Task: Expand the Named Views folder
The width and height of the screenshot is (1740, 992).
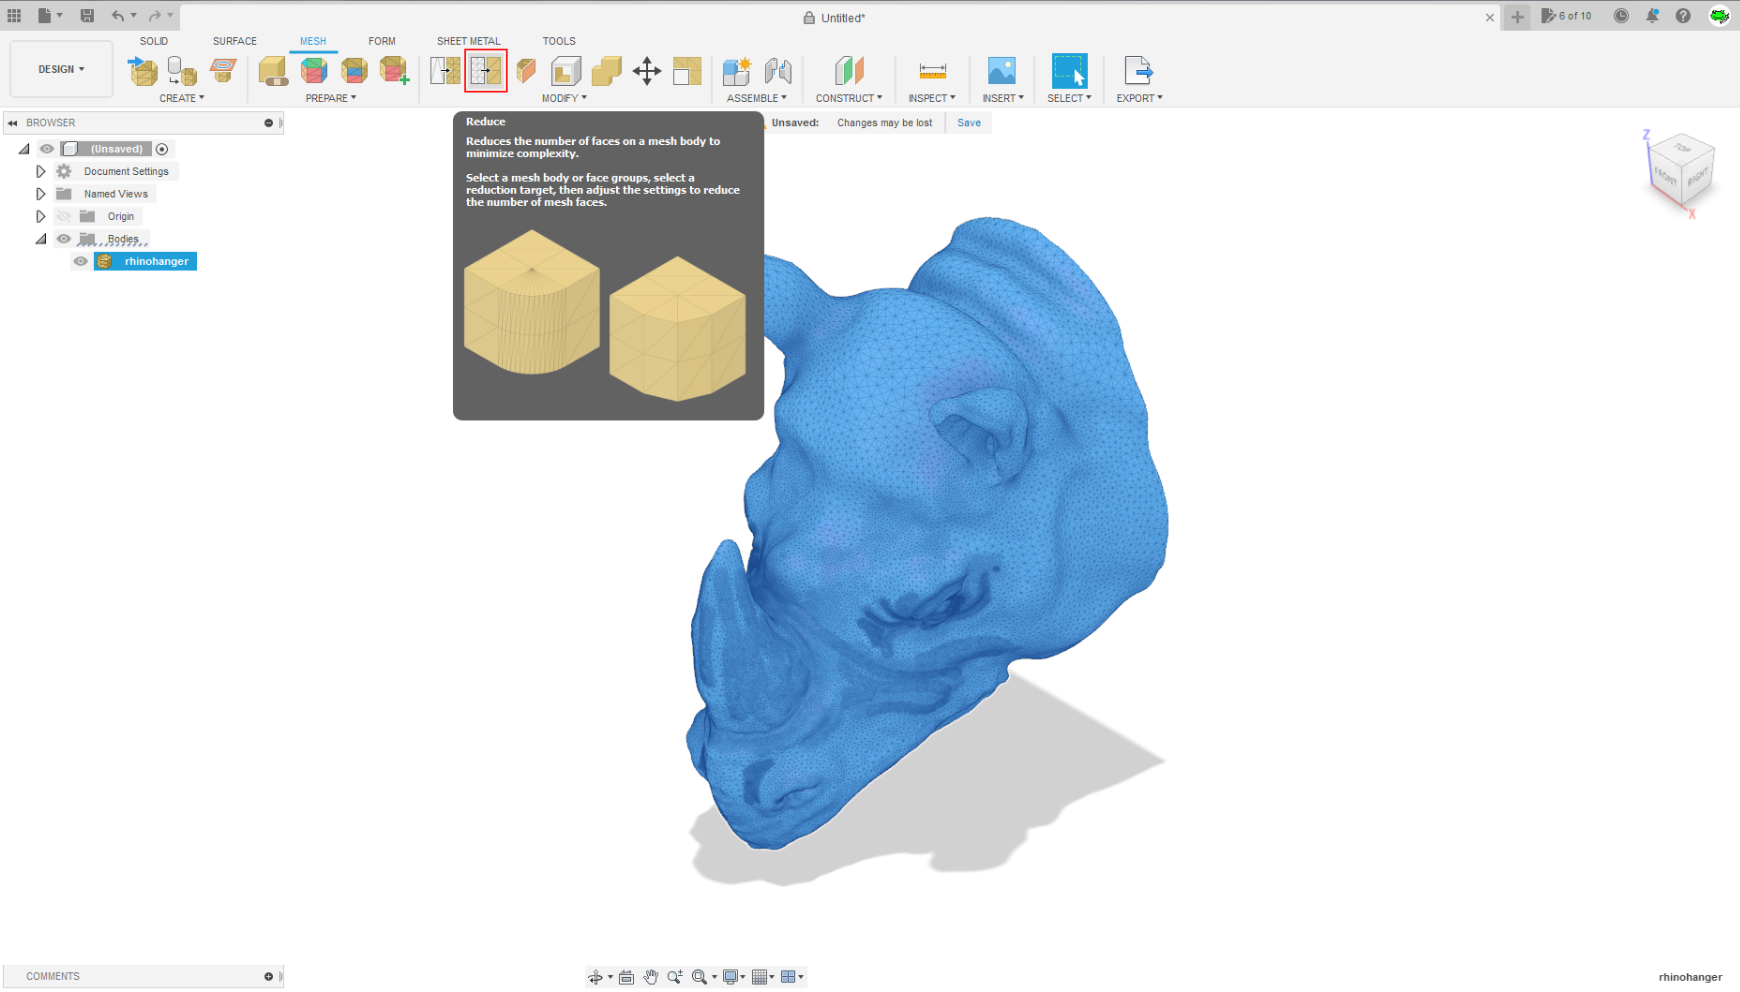Action: click(x=40, y=193)
